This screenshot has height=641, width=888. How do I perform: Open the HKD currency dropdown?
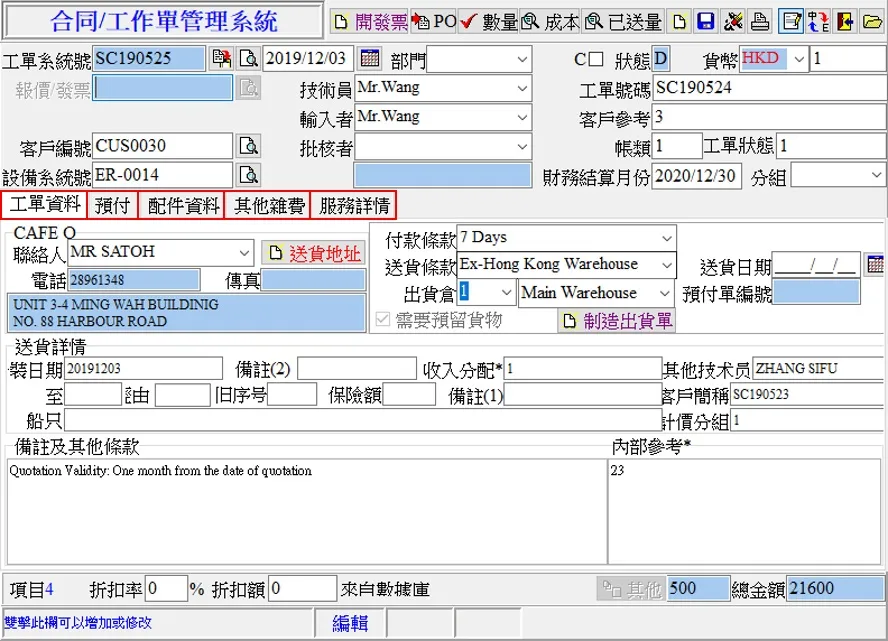point(798,59)
